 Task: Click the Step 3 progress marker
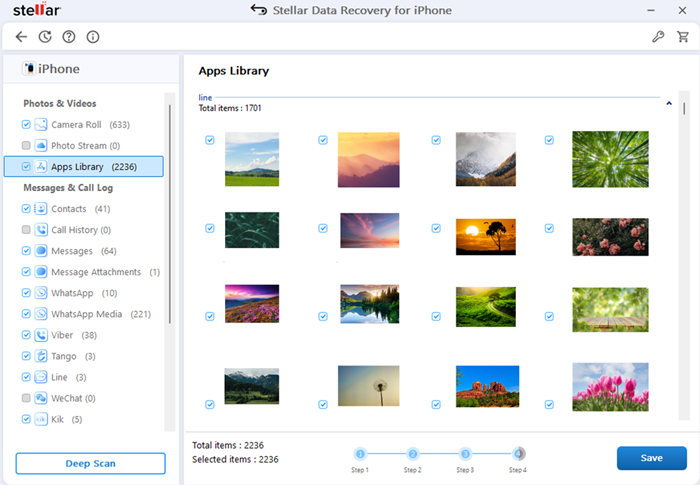[465, 454]
